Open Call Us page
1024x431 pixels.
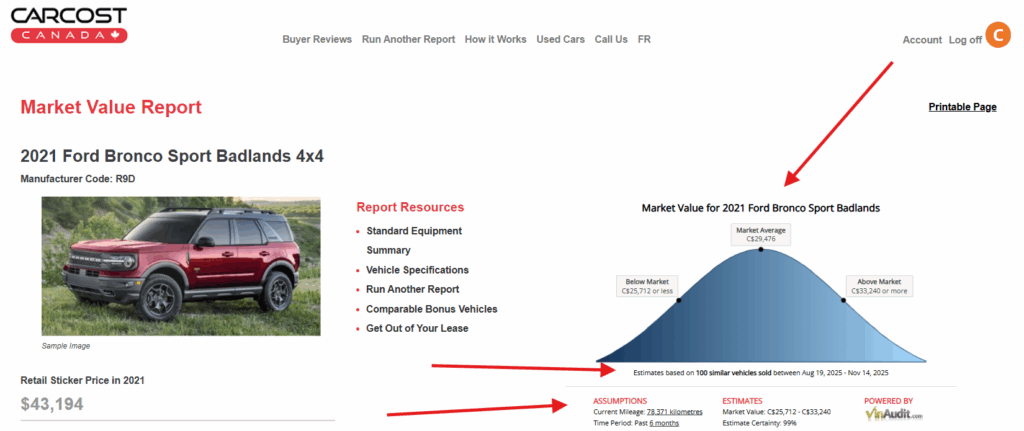pos(611,39)
